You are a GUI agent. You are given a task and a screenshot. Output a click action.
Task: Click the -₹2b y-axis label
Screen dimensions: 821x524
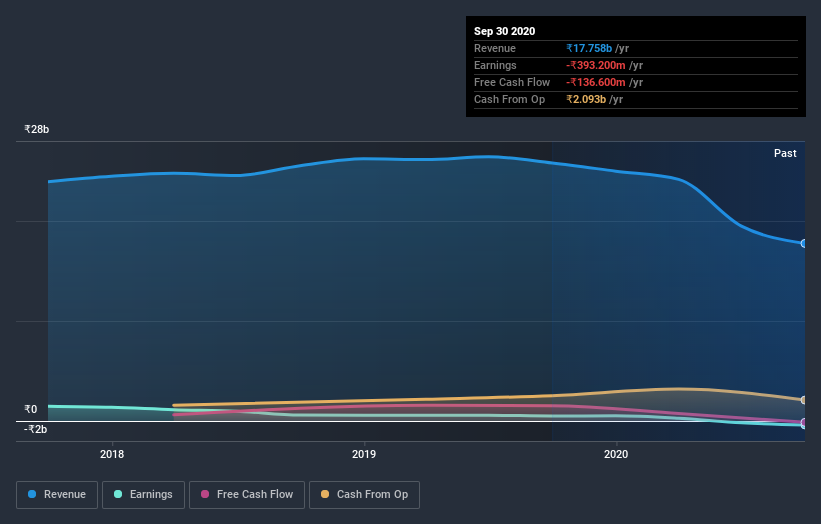pyautogui.click(x=36, y=429)
